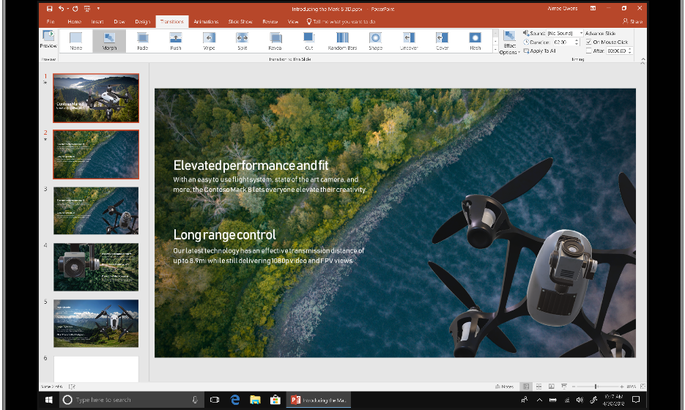Open the View ribbon tab
The width and height of the screenshot is (685, 410).
tap(293, 21)
